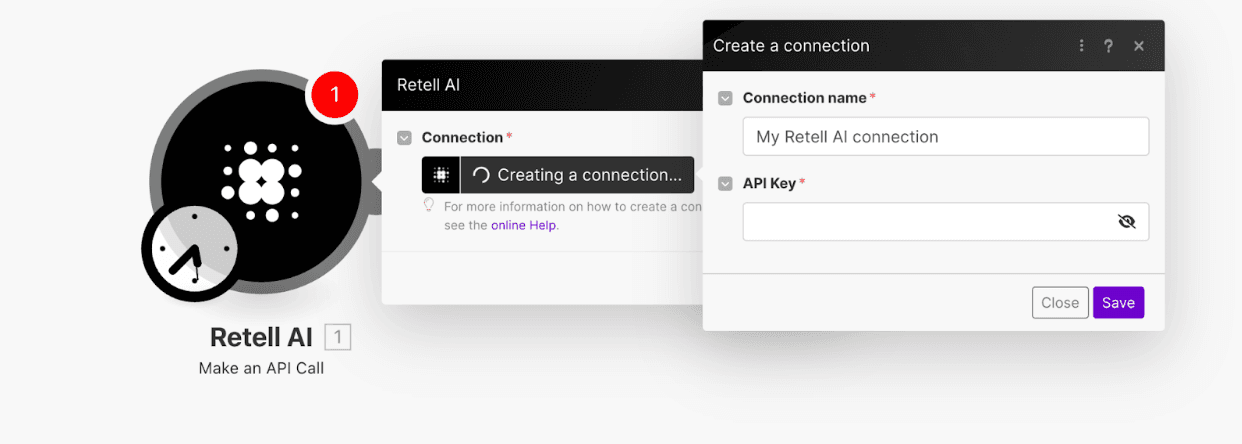Collapse the Connection field toggle in Retell AI panel
1242x444 pixels.
(404, 138)
